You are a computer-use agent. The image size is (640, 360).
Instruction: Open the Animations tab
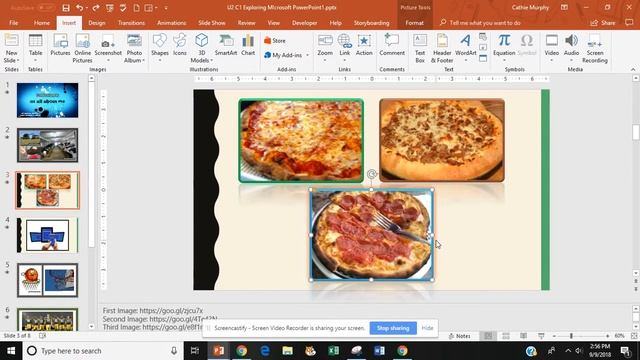coord(171,23)
